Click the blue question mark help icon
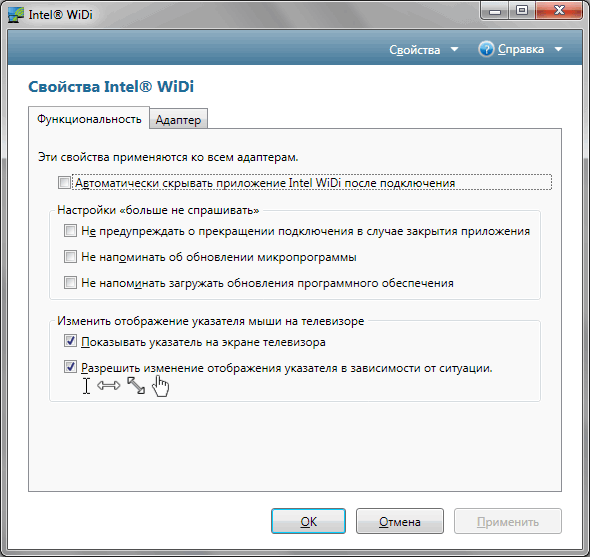590x557 pixels. click(x=486, y=49)
